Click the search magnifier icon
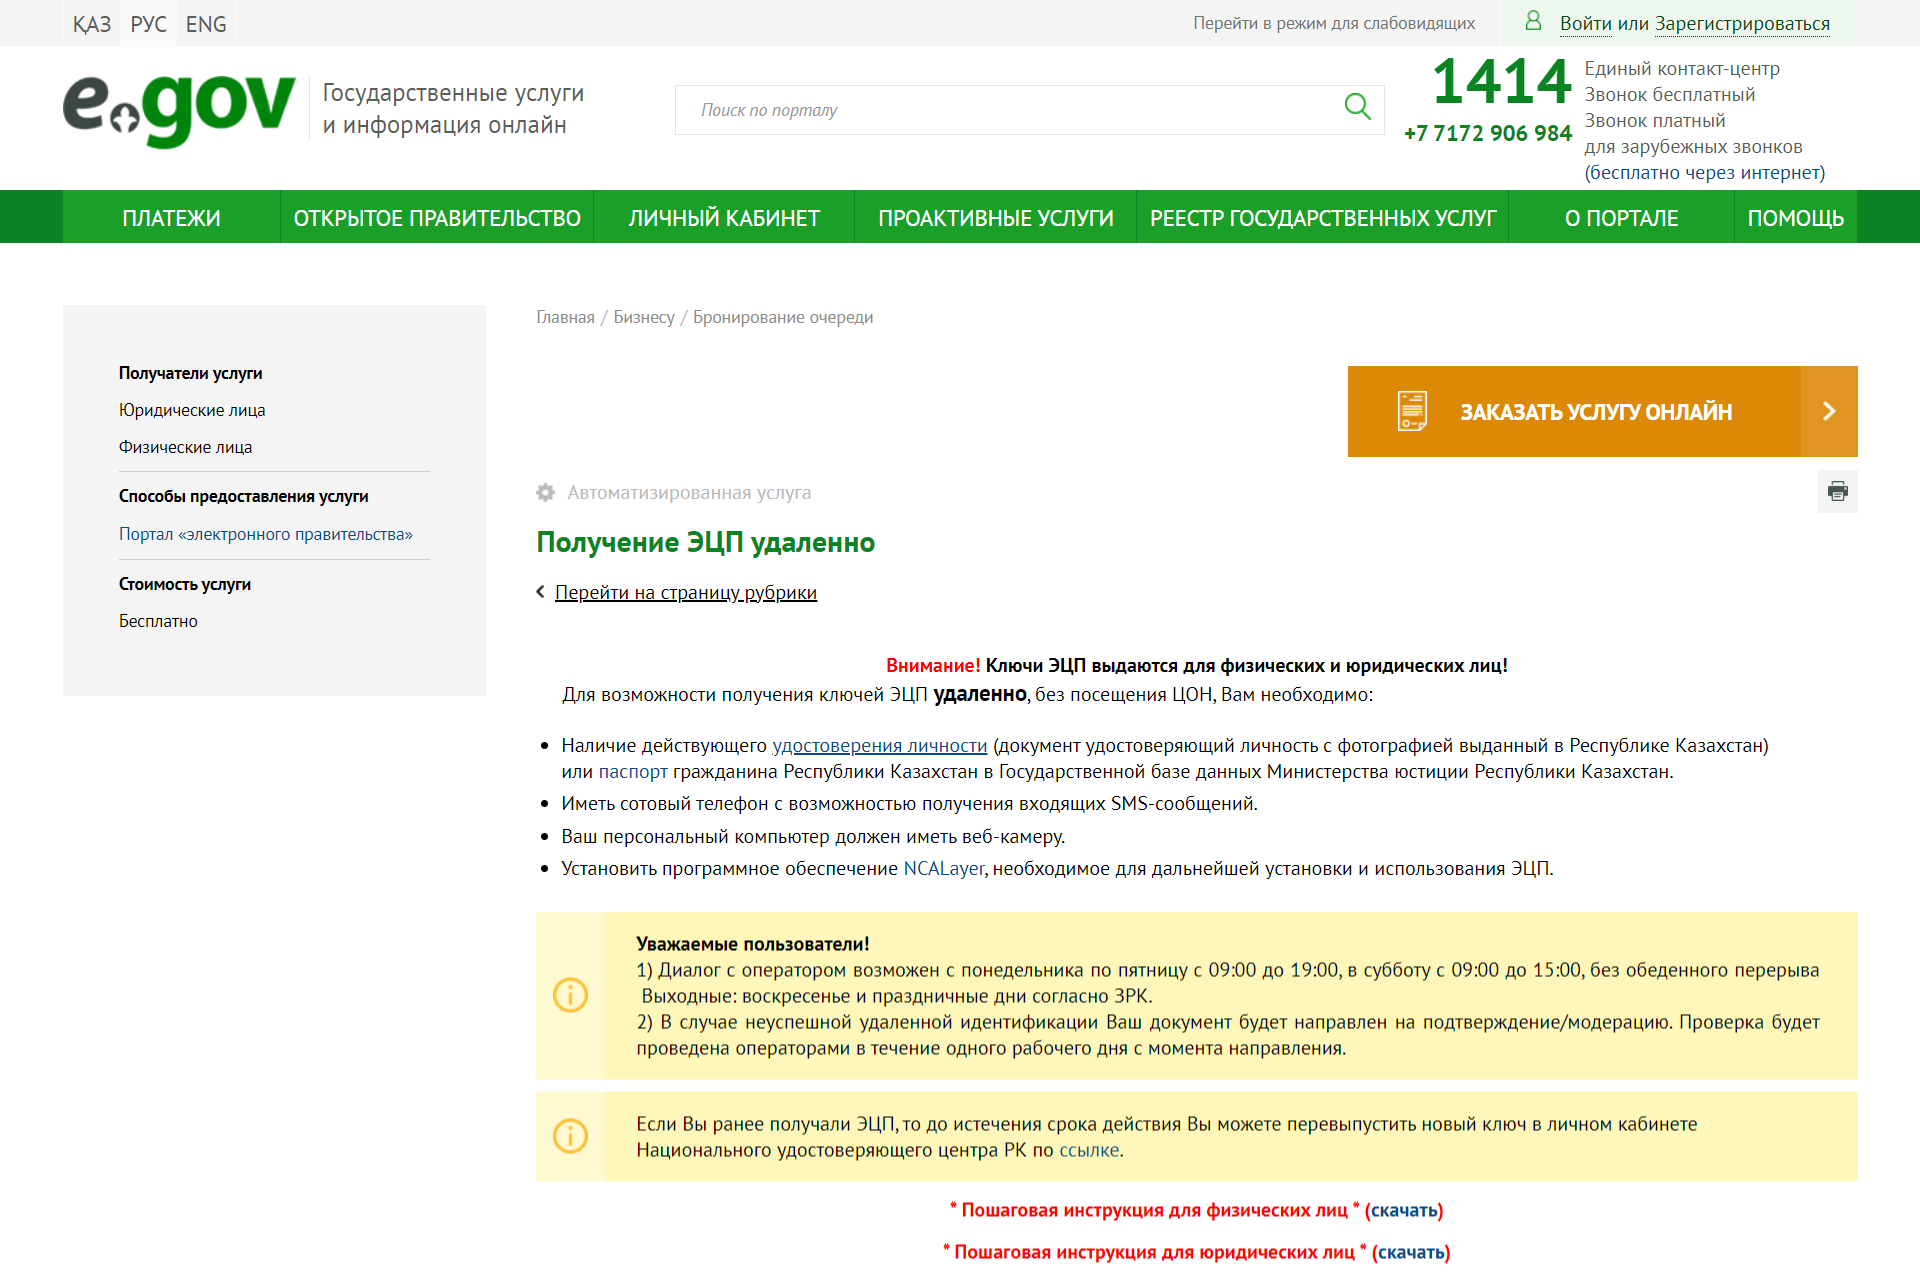 [1357, 106]
